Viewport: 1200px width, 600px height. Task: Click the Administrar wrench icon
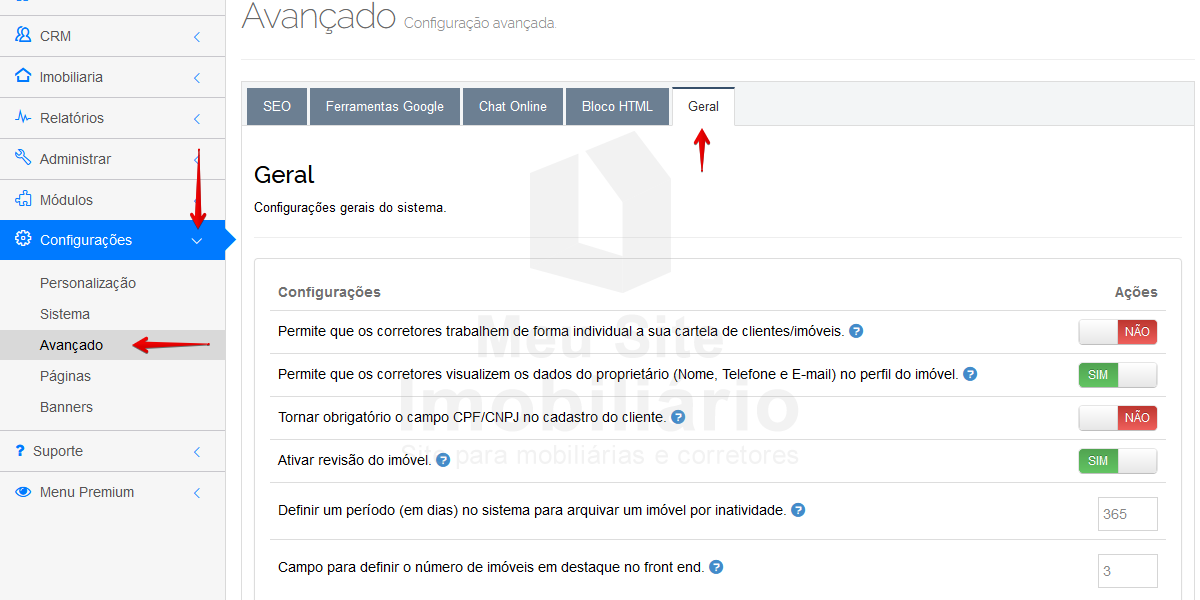click(23, 158)
